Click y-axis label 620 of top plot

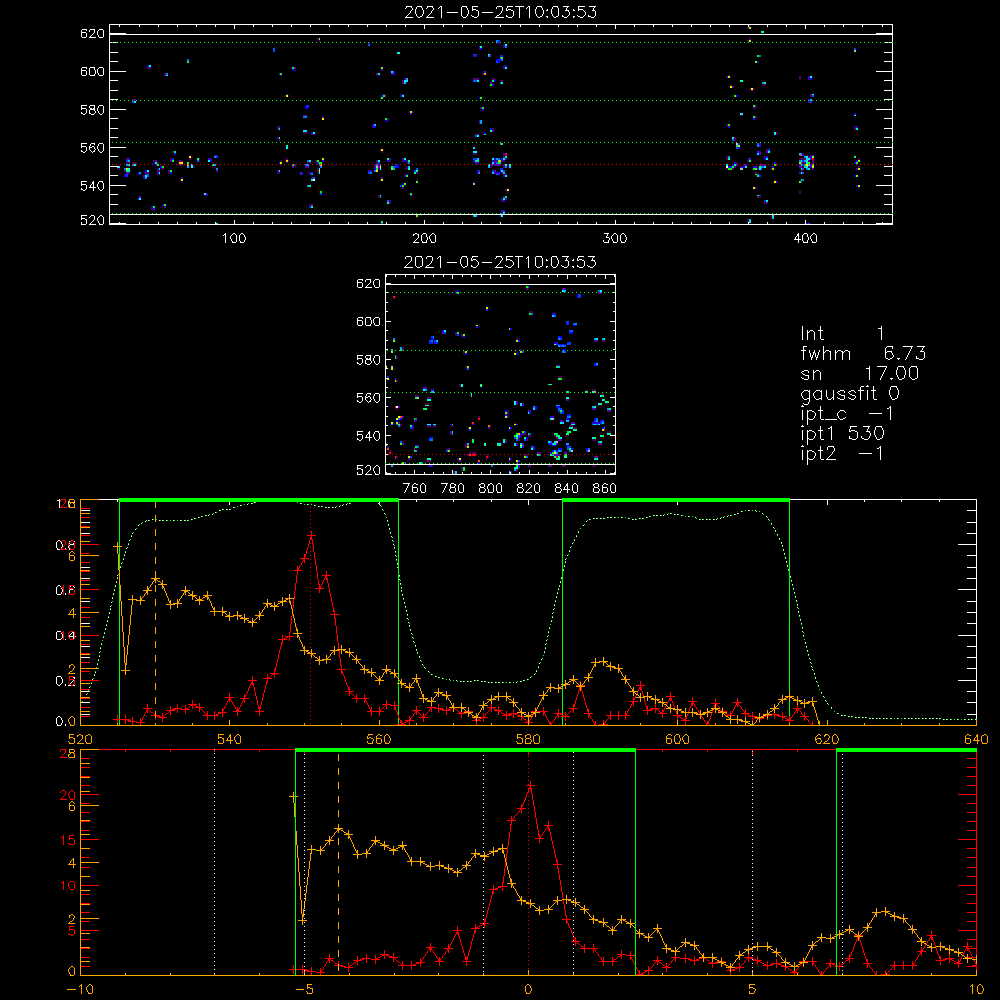coord(92,34)
